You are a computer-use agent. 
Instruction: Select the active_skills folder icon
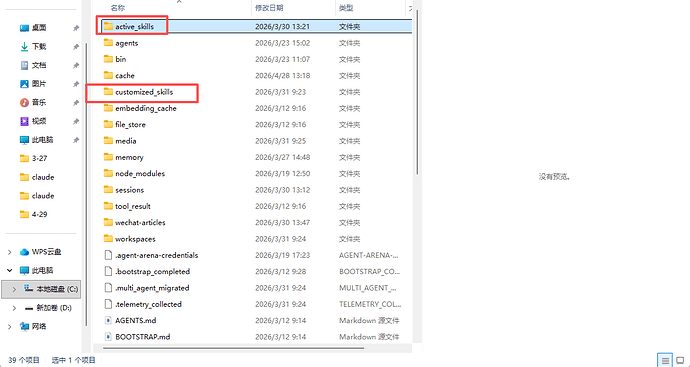(108, 26)
